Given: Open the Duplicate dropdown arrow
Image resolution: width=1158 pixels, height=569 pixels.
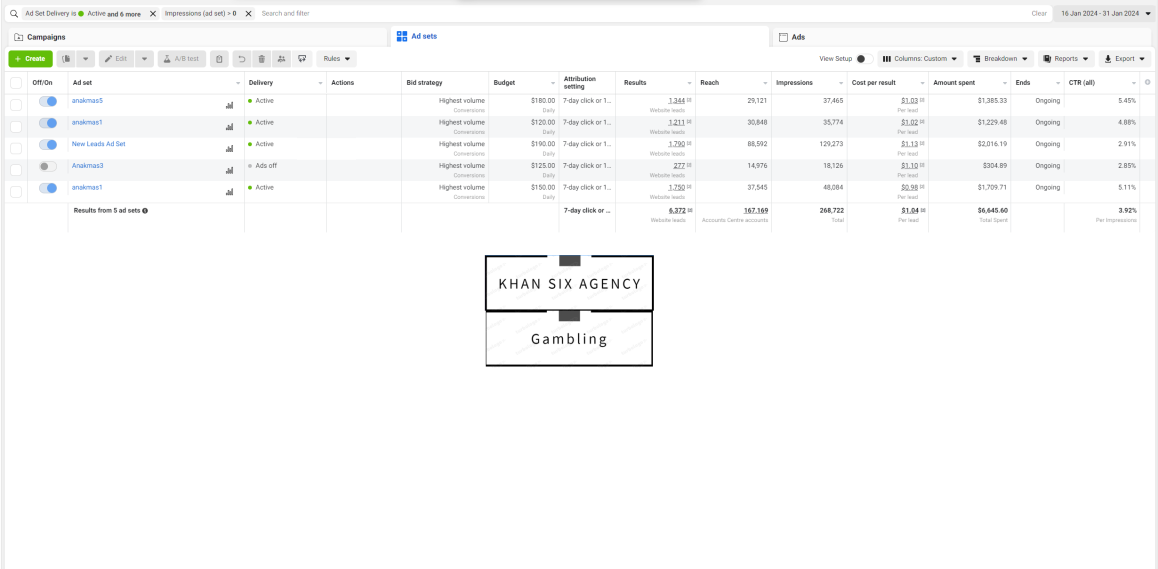Looking at the screenshot, I should [86, 58].
